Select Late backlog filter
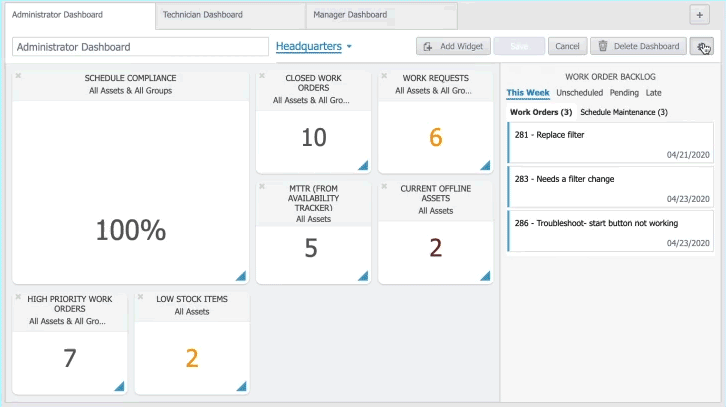The image size is (726, 407). click(653, 93)
